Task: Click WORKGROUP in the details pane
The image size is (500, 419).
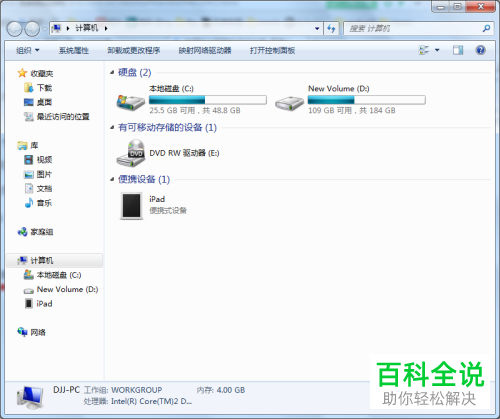Action: 137,390
